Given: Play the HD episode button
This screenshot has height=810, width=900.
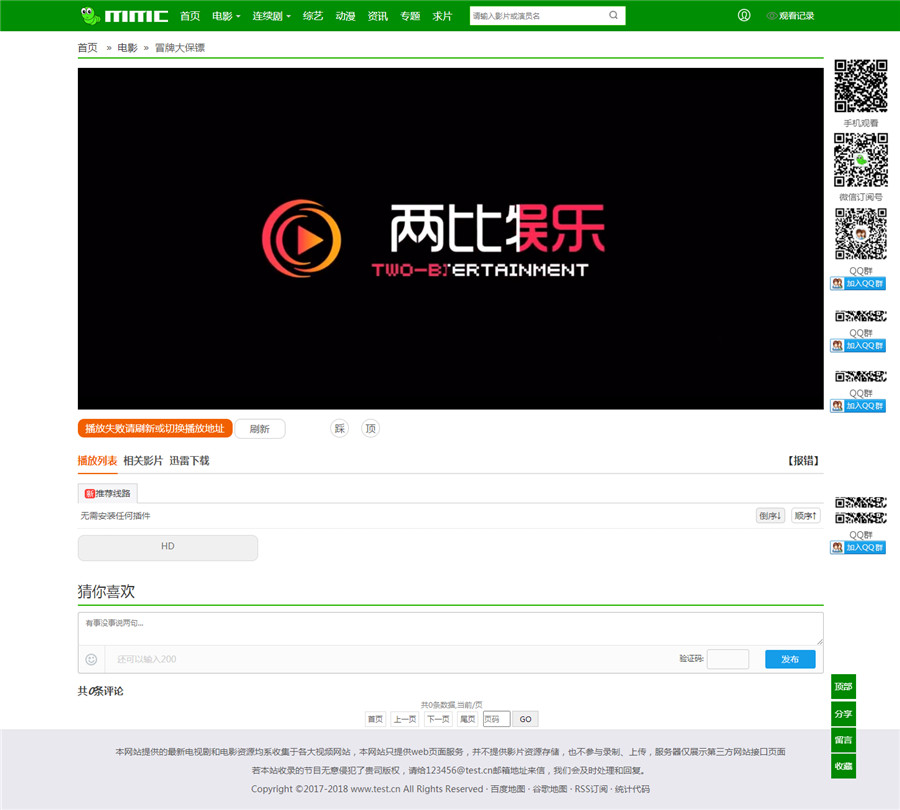Looking at the screenshot, I should (168, 547).
